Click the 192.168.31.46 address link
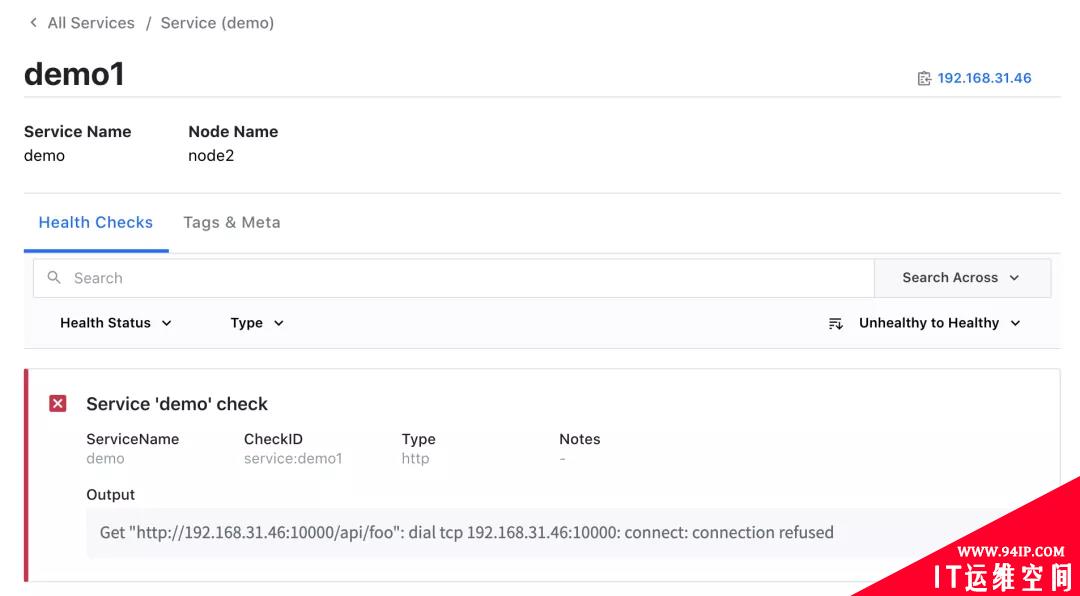 984,79
